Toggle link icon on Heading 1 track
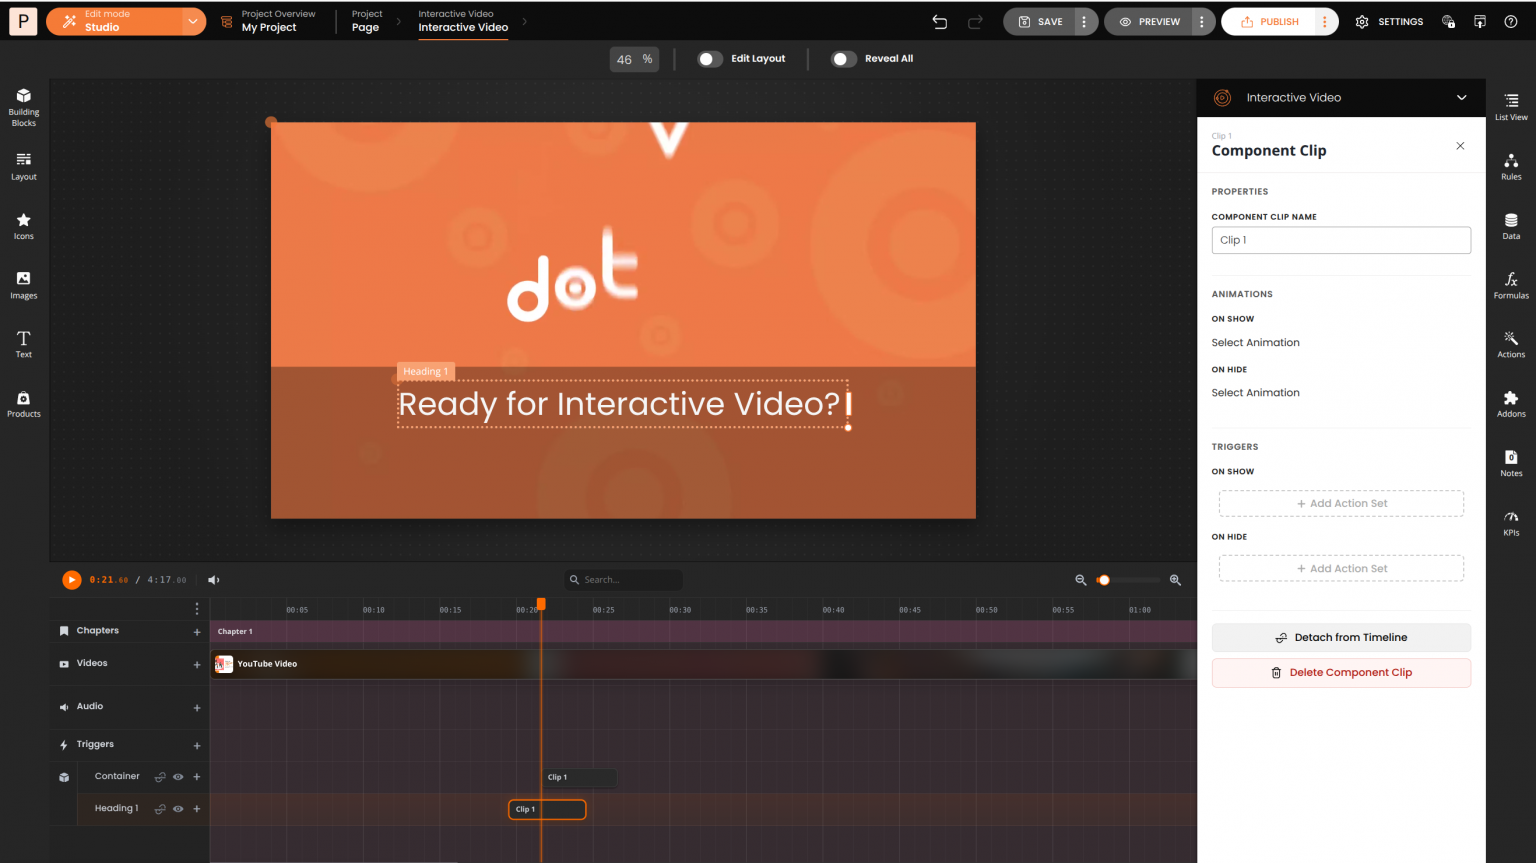 (160, 809)
